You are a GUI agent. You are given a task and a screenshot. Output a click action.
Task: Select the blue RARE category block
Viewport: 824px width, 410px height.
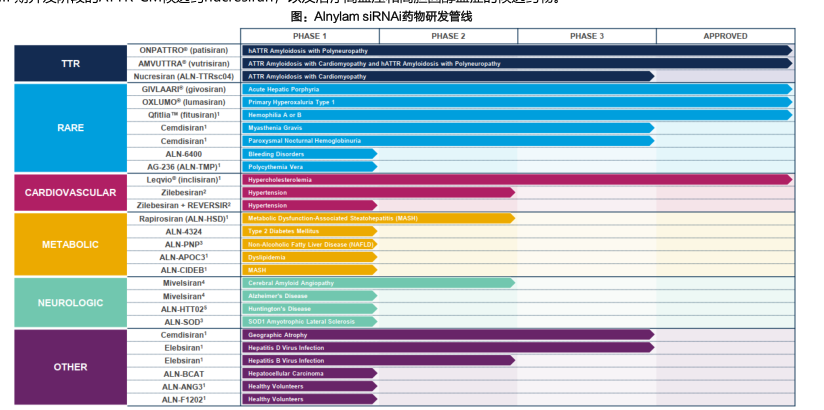tap(70, 128)
